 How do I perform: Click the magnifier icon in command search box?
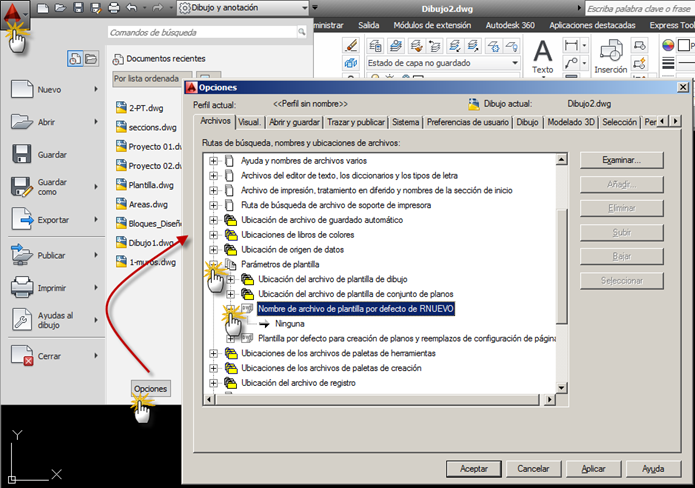point(301,31)
